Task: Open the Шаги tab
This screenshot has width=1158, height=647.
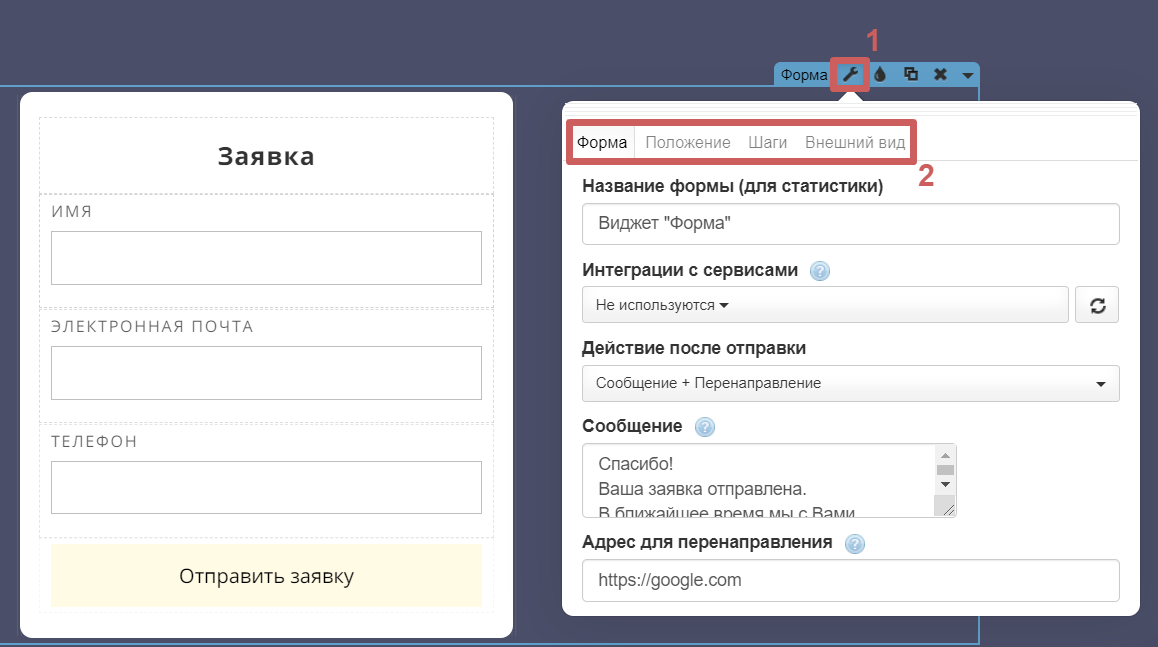Action: click(767, 142)
